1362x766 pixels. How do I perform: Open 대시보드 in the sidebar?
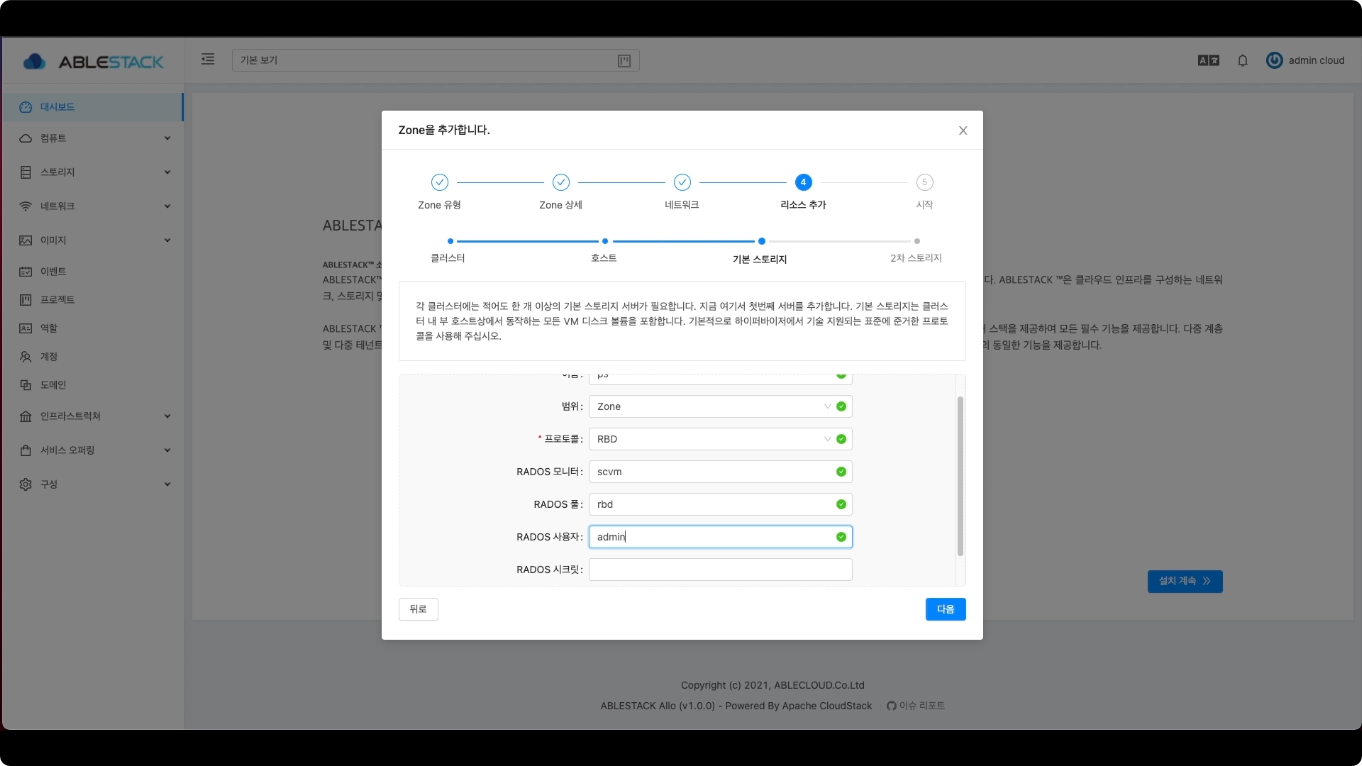[x=92, y=107]
